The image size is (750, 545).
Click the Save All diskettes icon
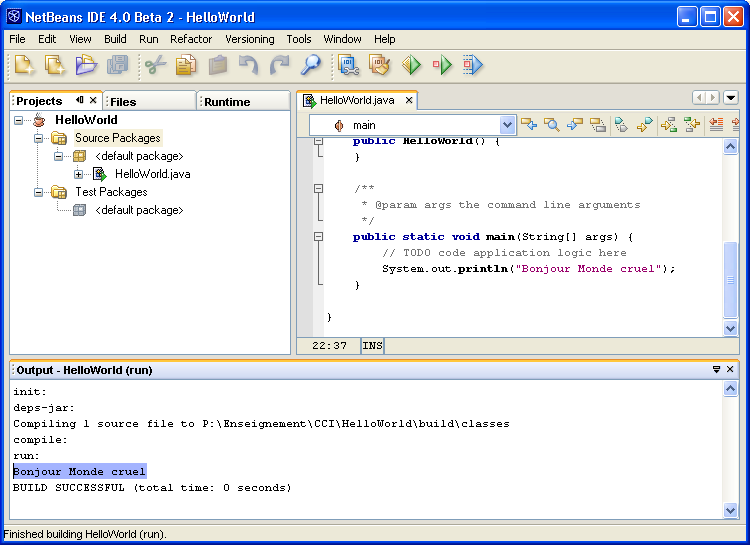(117, 65)
